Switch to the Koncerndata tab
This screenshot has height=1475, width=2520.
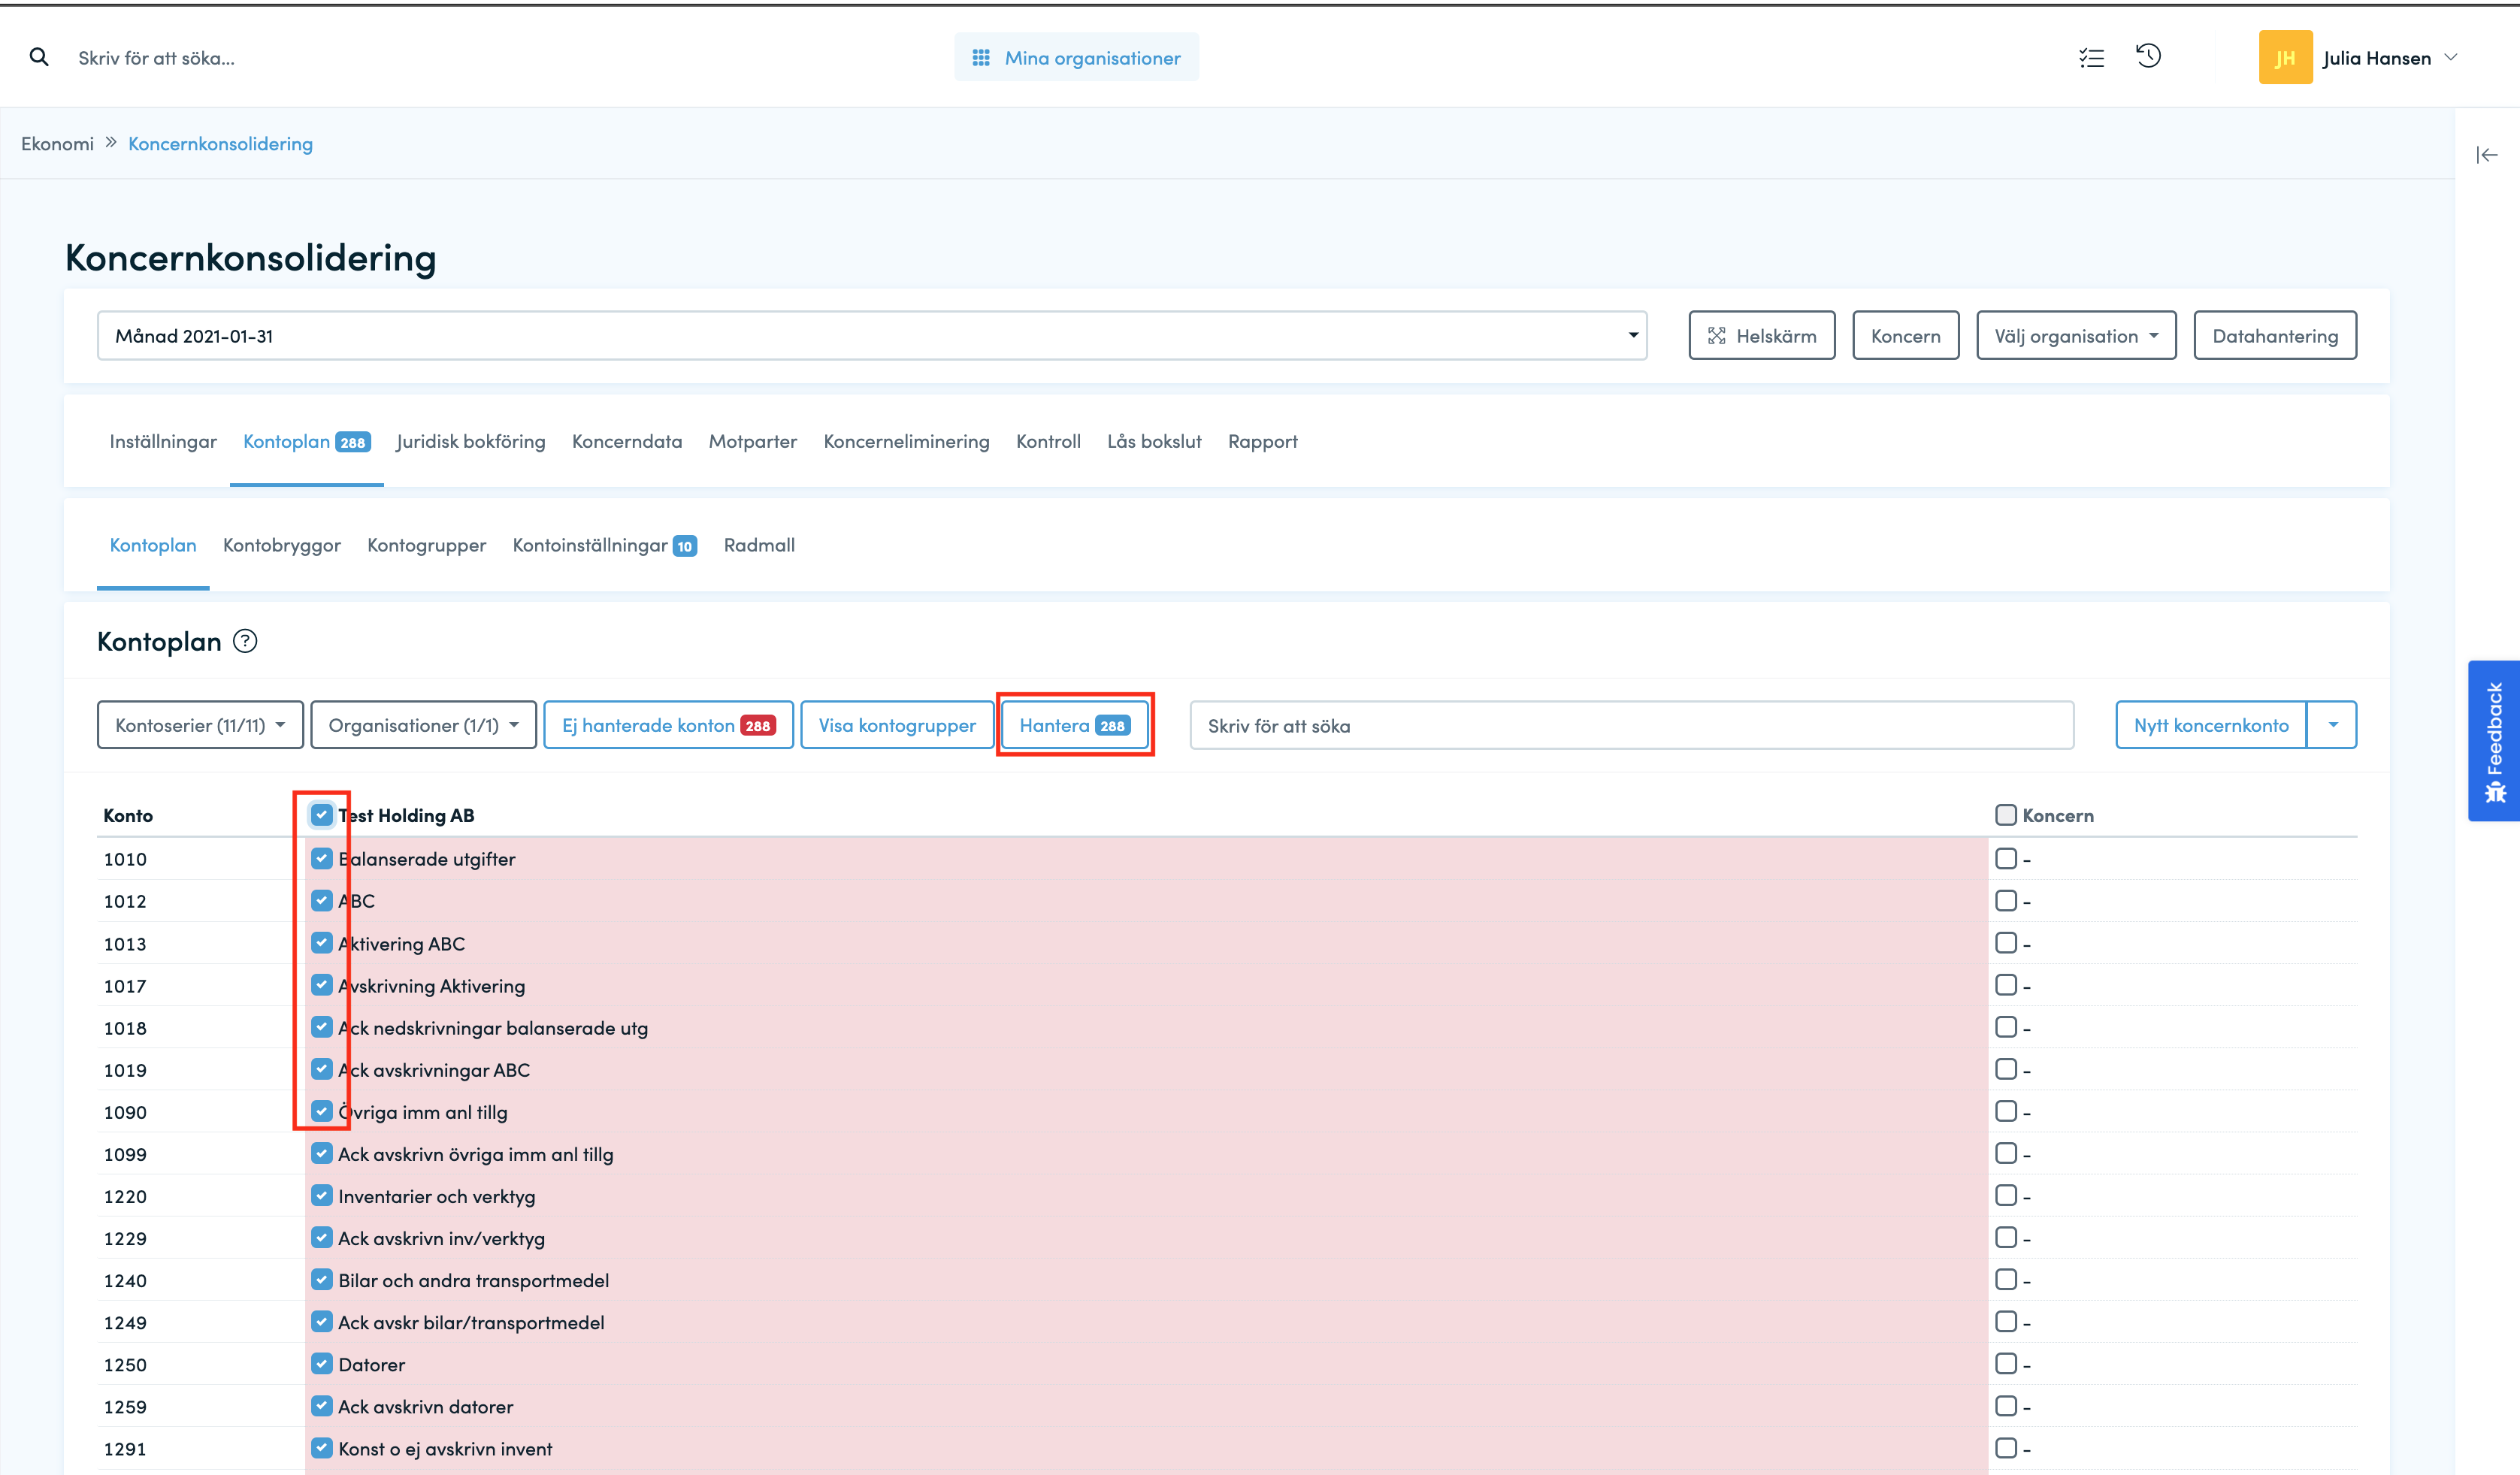tap(627, 441)
